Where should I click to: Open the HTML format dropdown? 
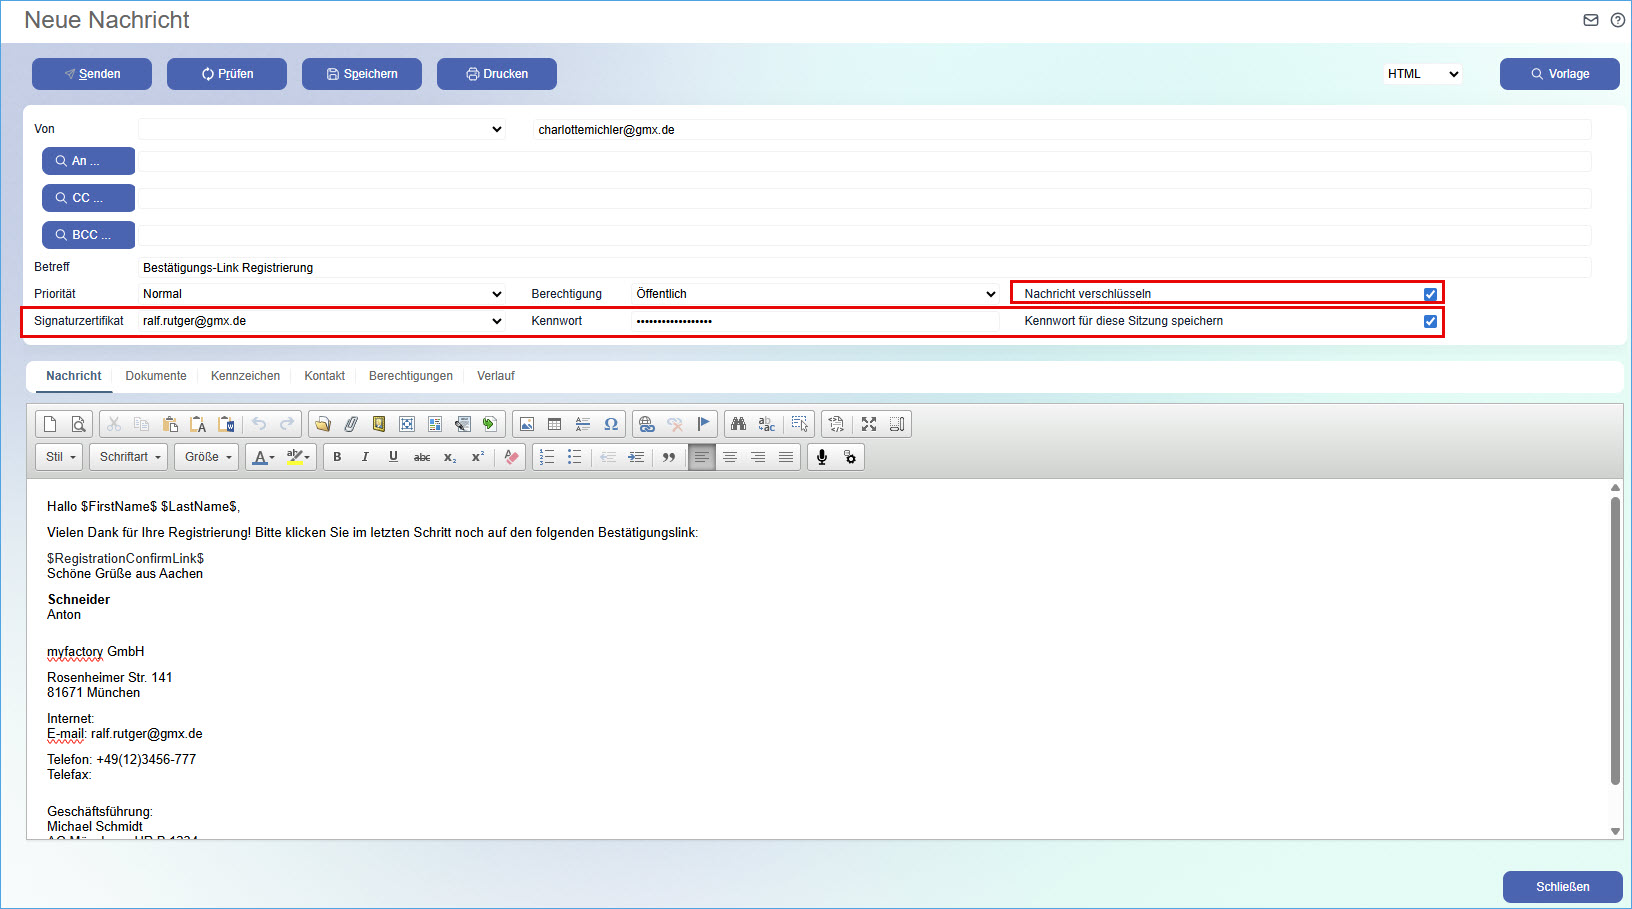tap(1423, 74)
